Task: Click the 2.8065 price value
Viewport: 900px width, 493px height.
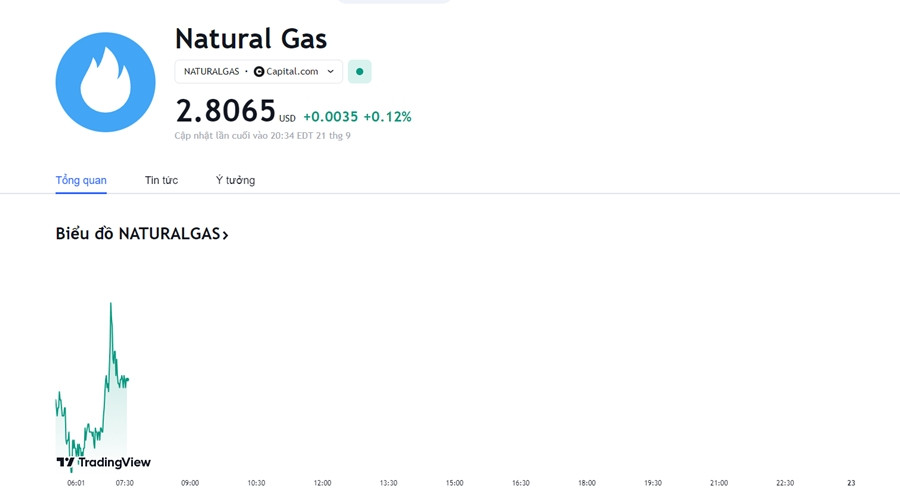Action: [x=226, y=111]
